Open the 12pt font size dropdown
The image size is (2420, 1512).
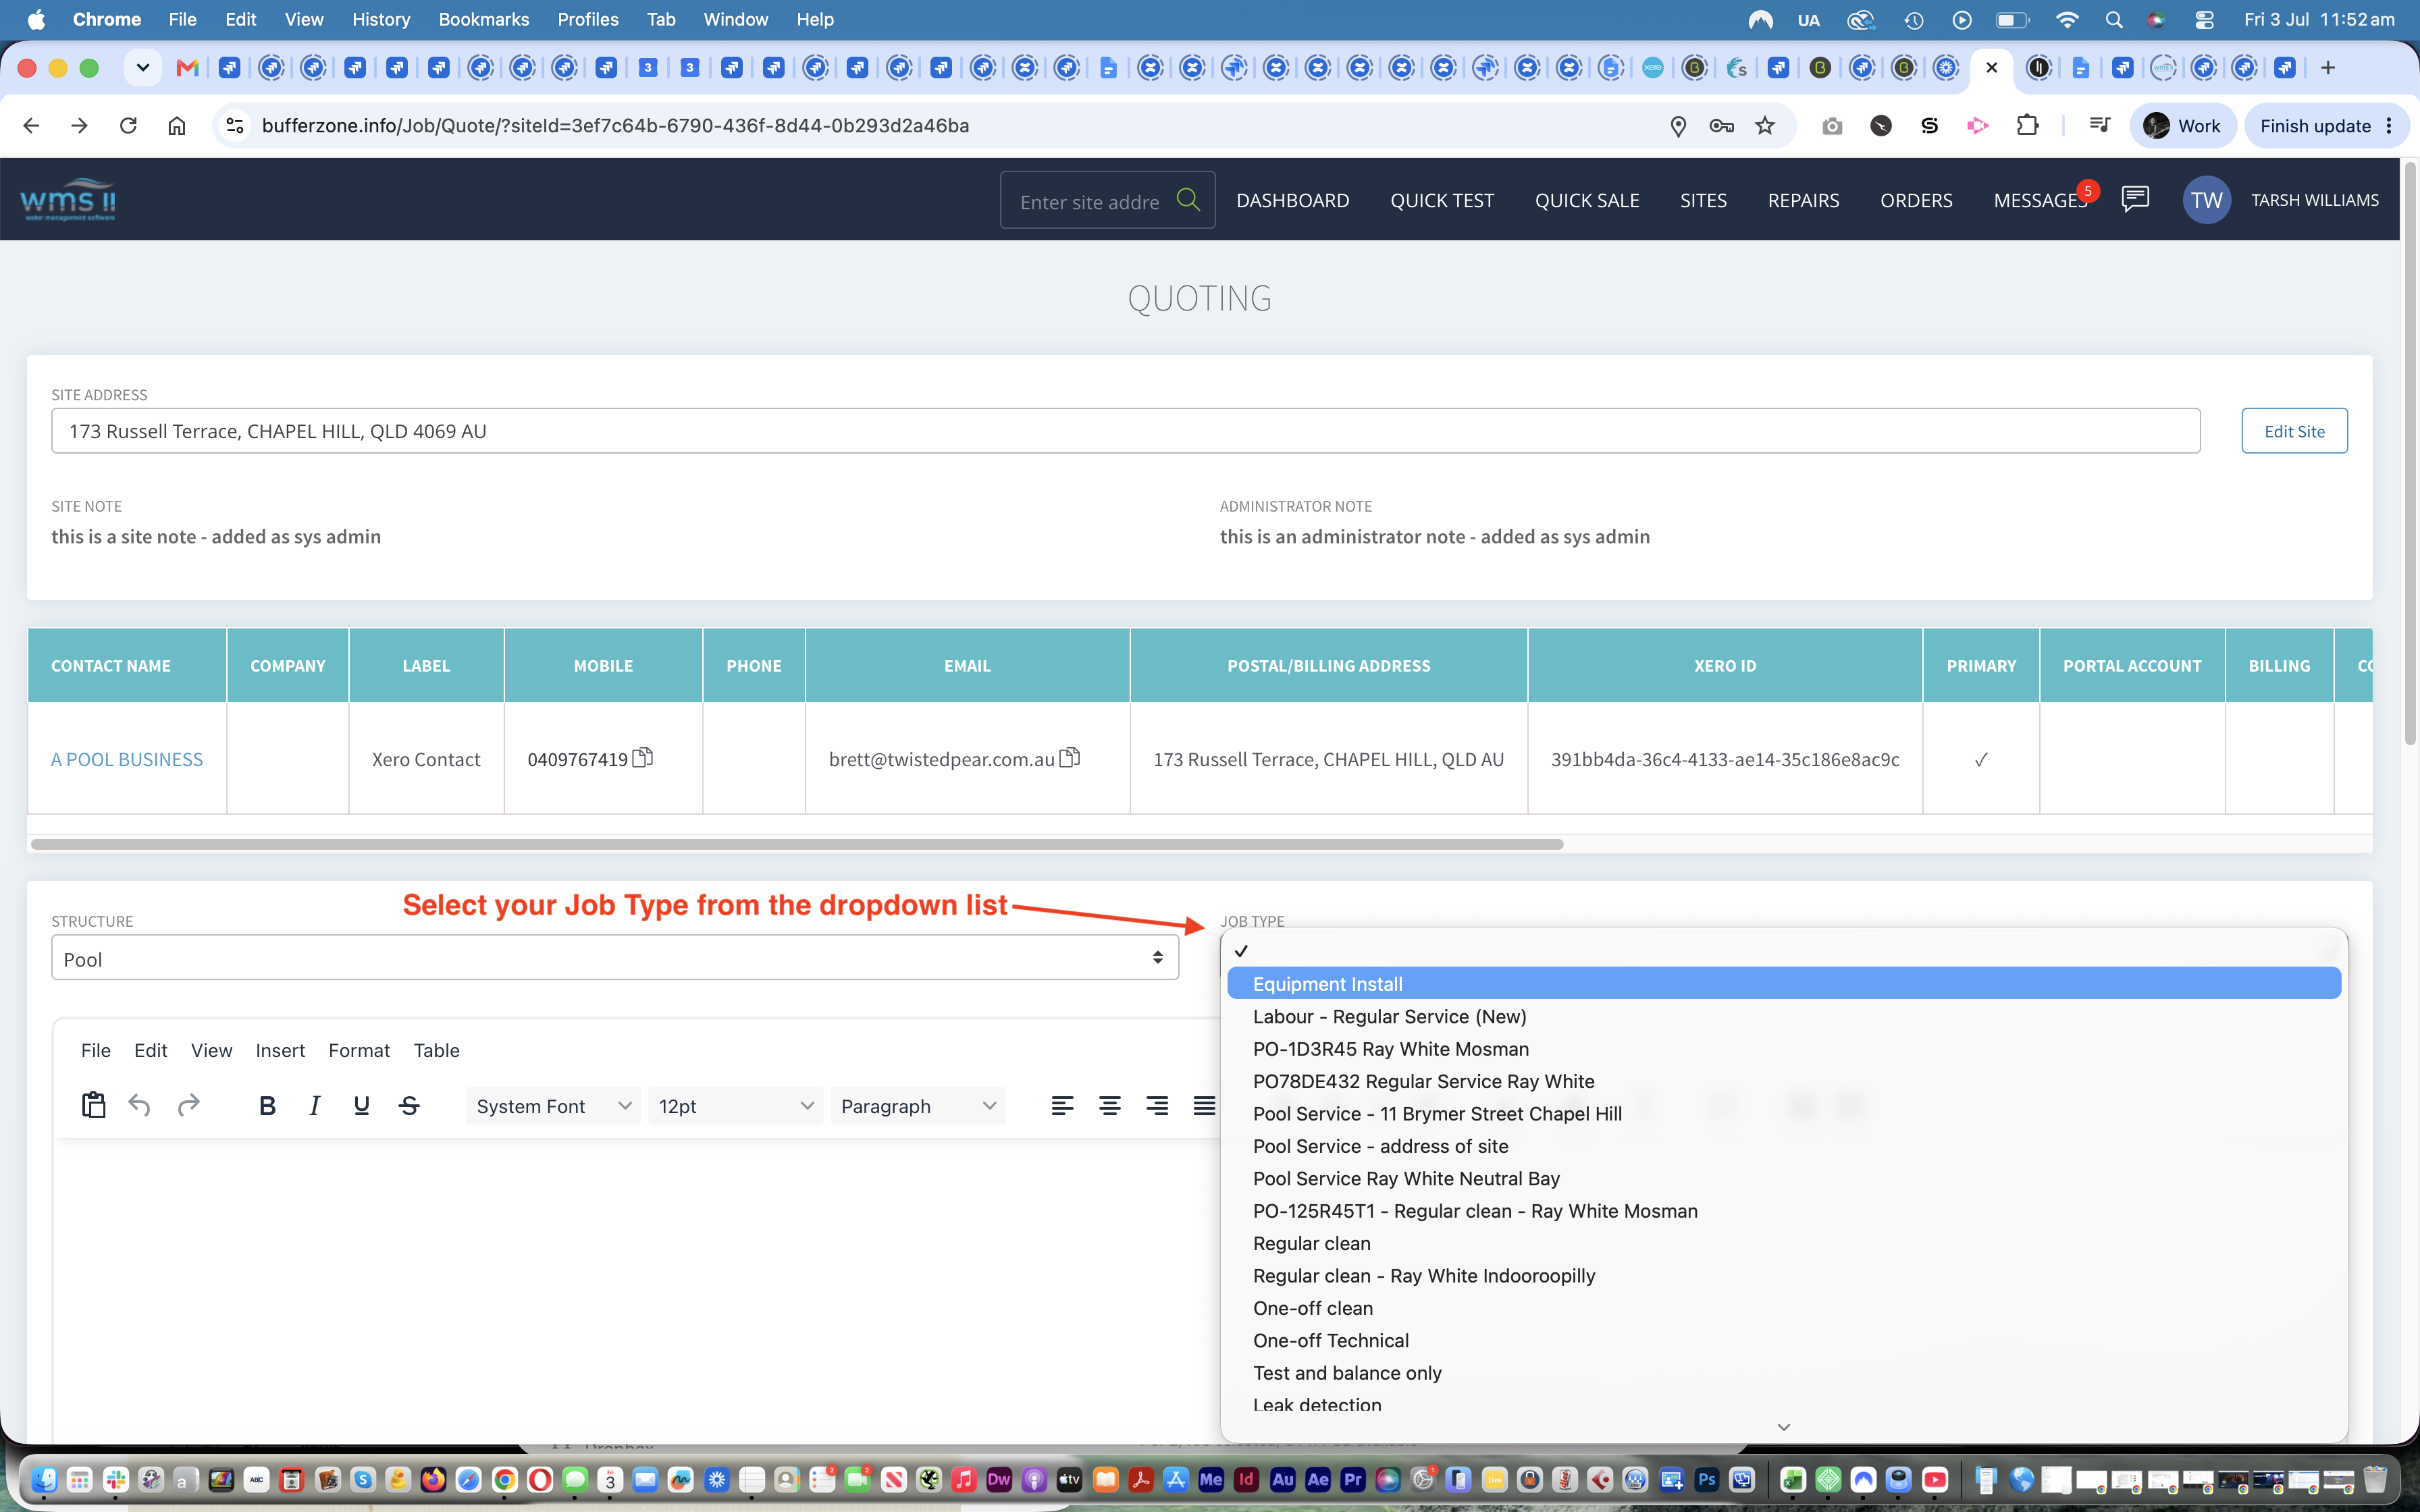(735, 1106)
